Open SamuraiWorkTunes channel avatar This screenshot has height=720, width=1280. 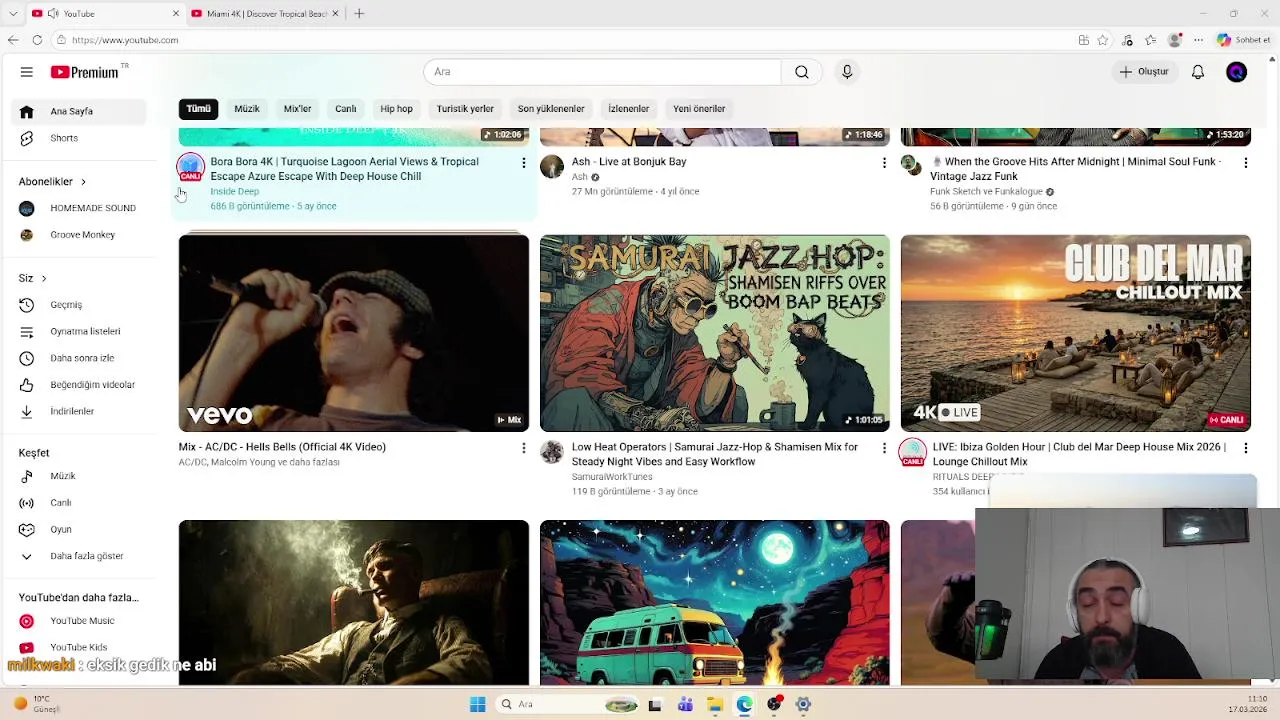552,452
